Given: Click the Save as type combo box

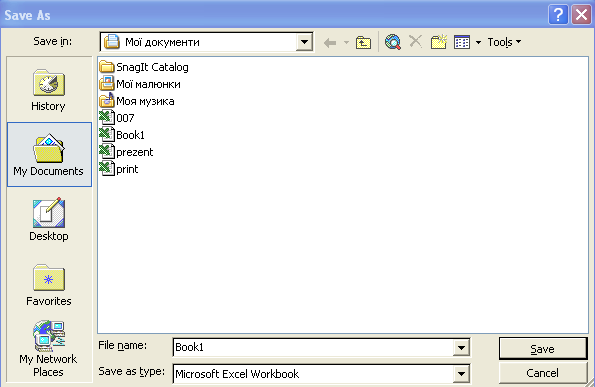Looking at the screenshot, I should click(x=321, y=374).
